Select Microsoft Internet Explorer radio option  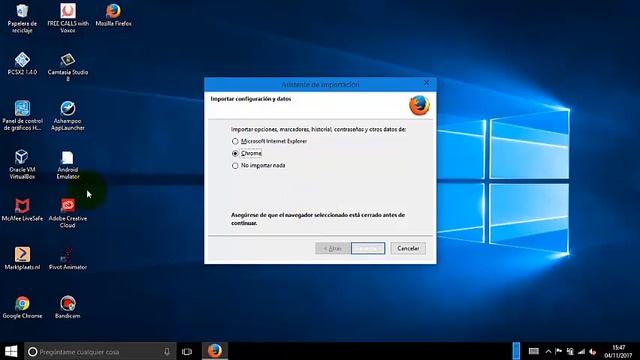[x=269, y=141]
